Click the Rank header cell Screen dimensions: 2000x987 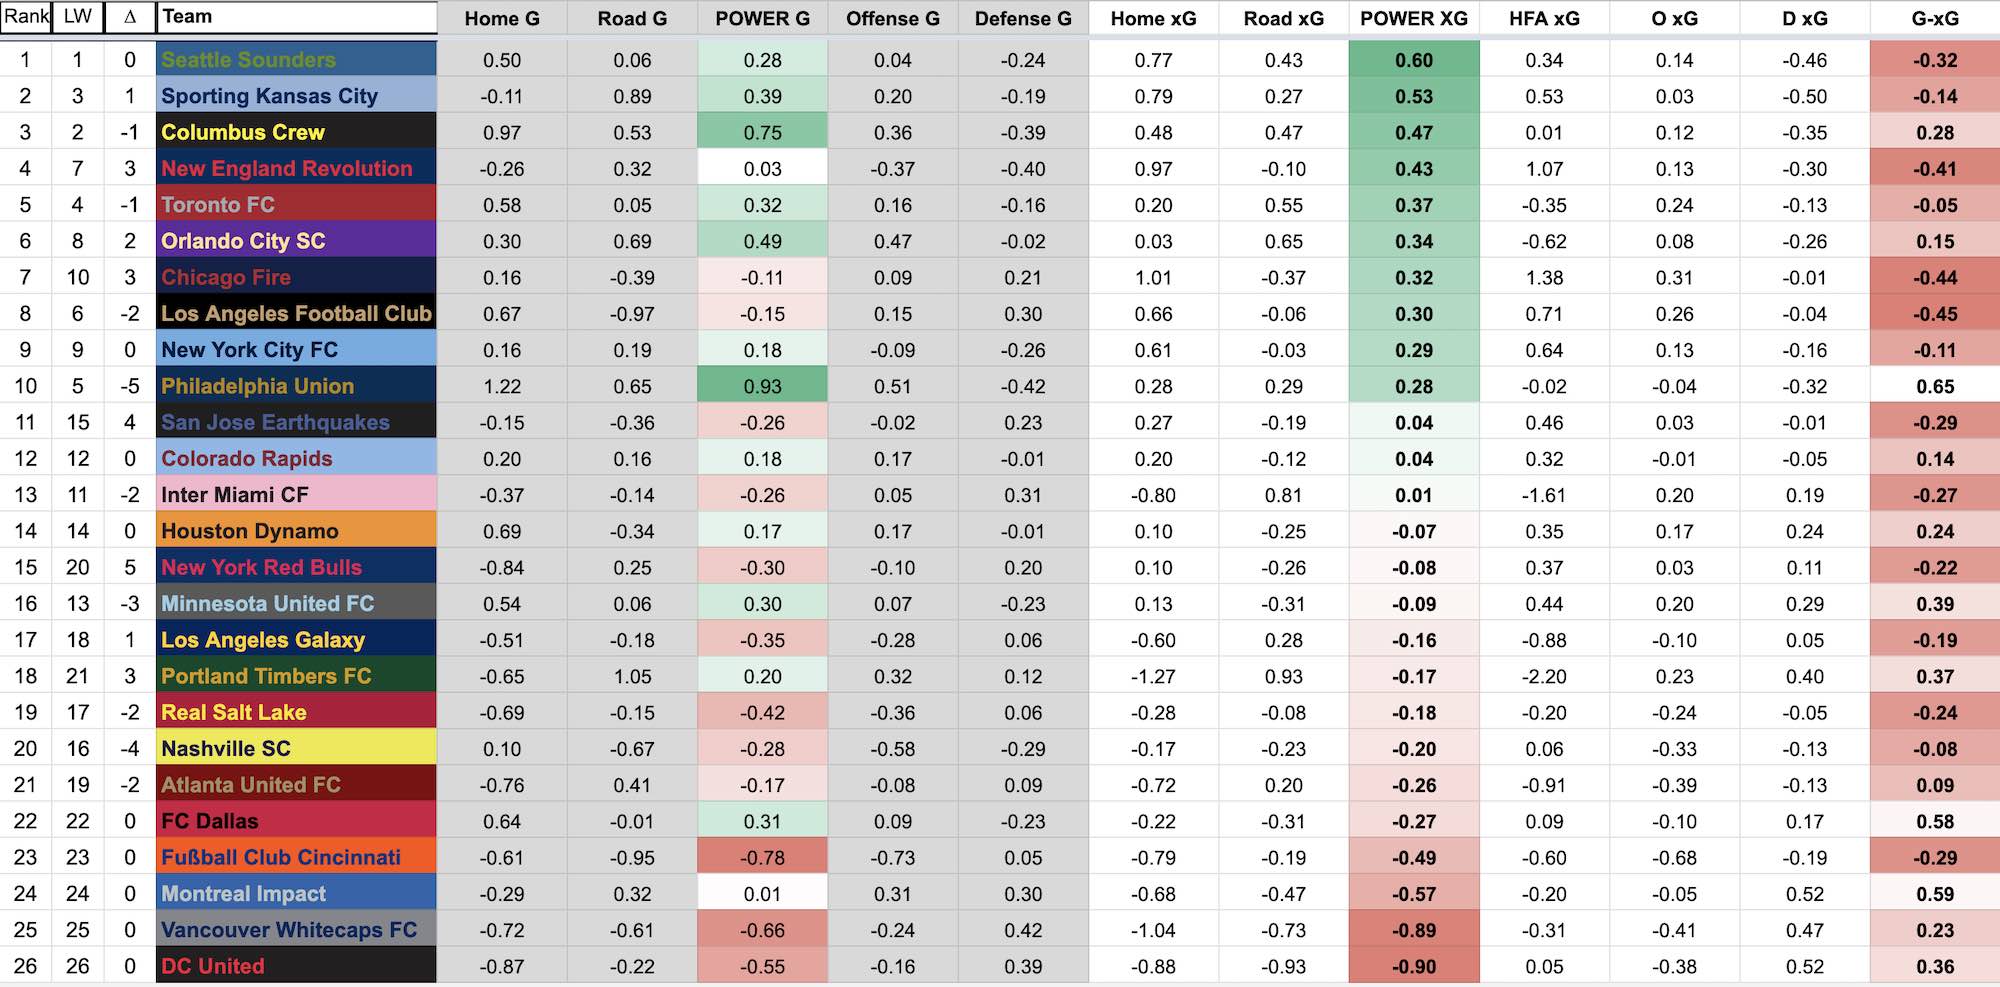click(26, 17)
